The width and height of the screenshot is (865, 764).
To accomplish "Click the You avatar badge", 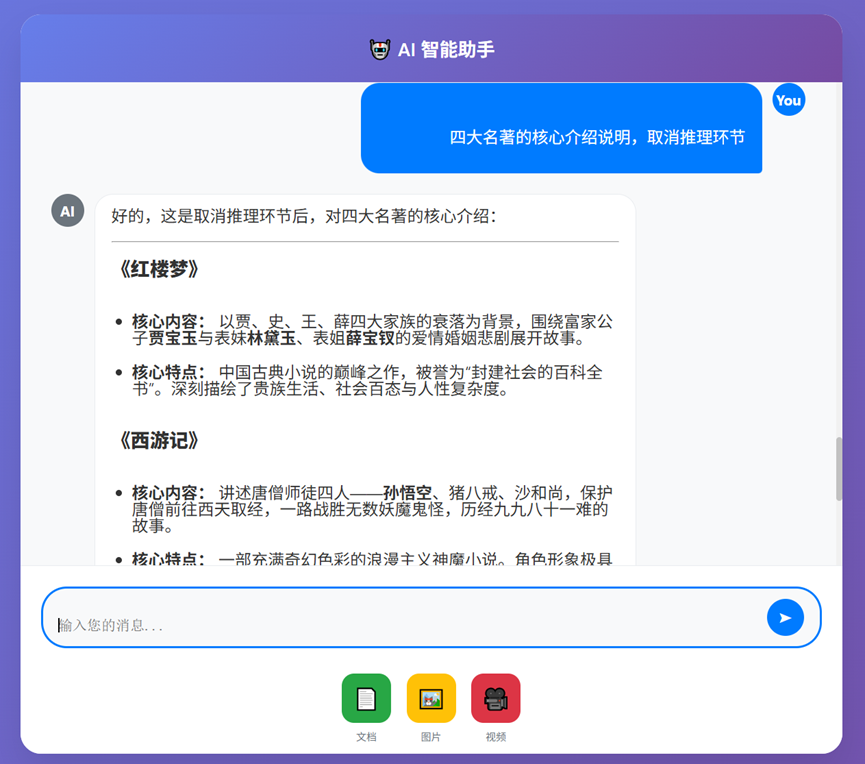I will coord(789,100).
